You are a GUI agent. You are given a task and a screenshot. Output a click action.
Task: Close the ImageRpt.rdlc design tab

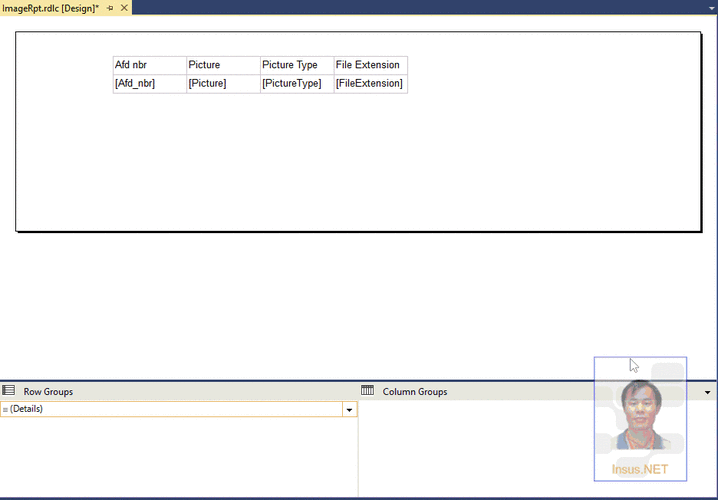pyautogui.click(x=124, y=8)
